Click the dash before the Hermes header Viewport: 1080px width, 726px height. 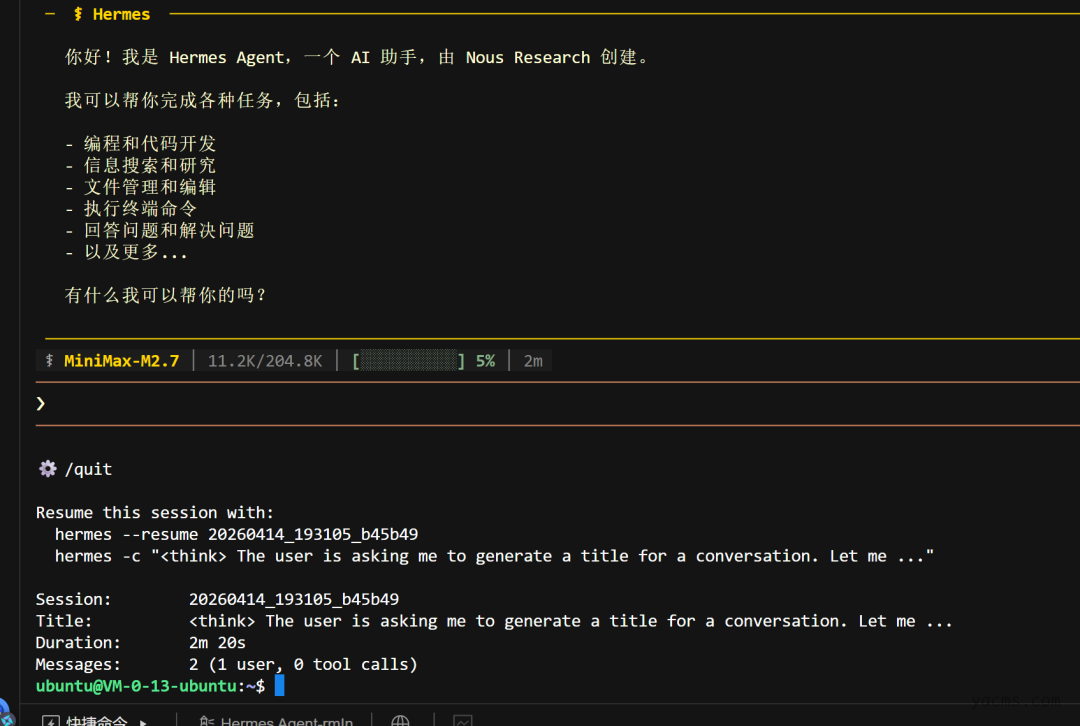coord(51,14)
